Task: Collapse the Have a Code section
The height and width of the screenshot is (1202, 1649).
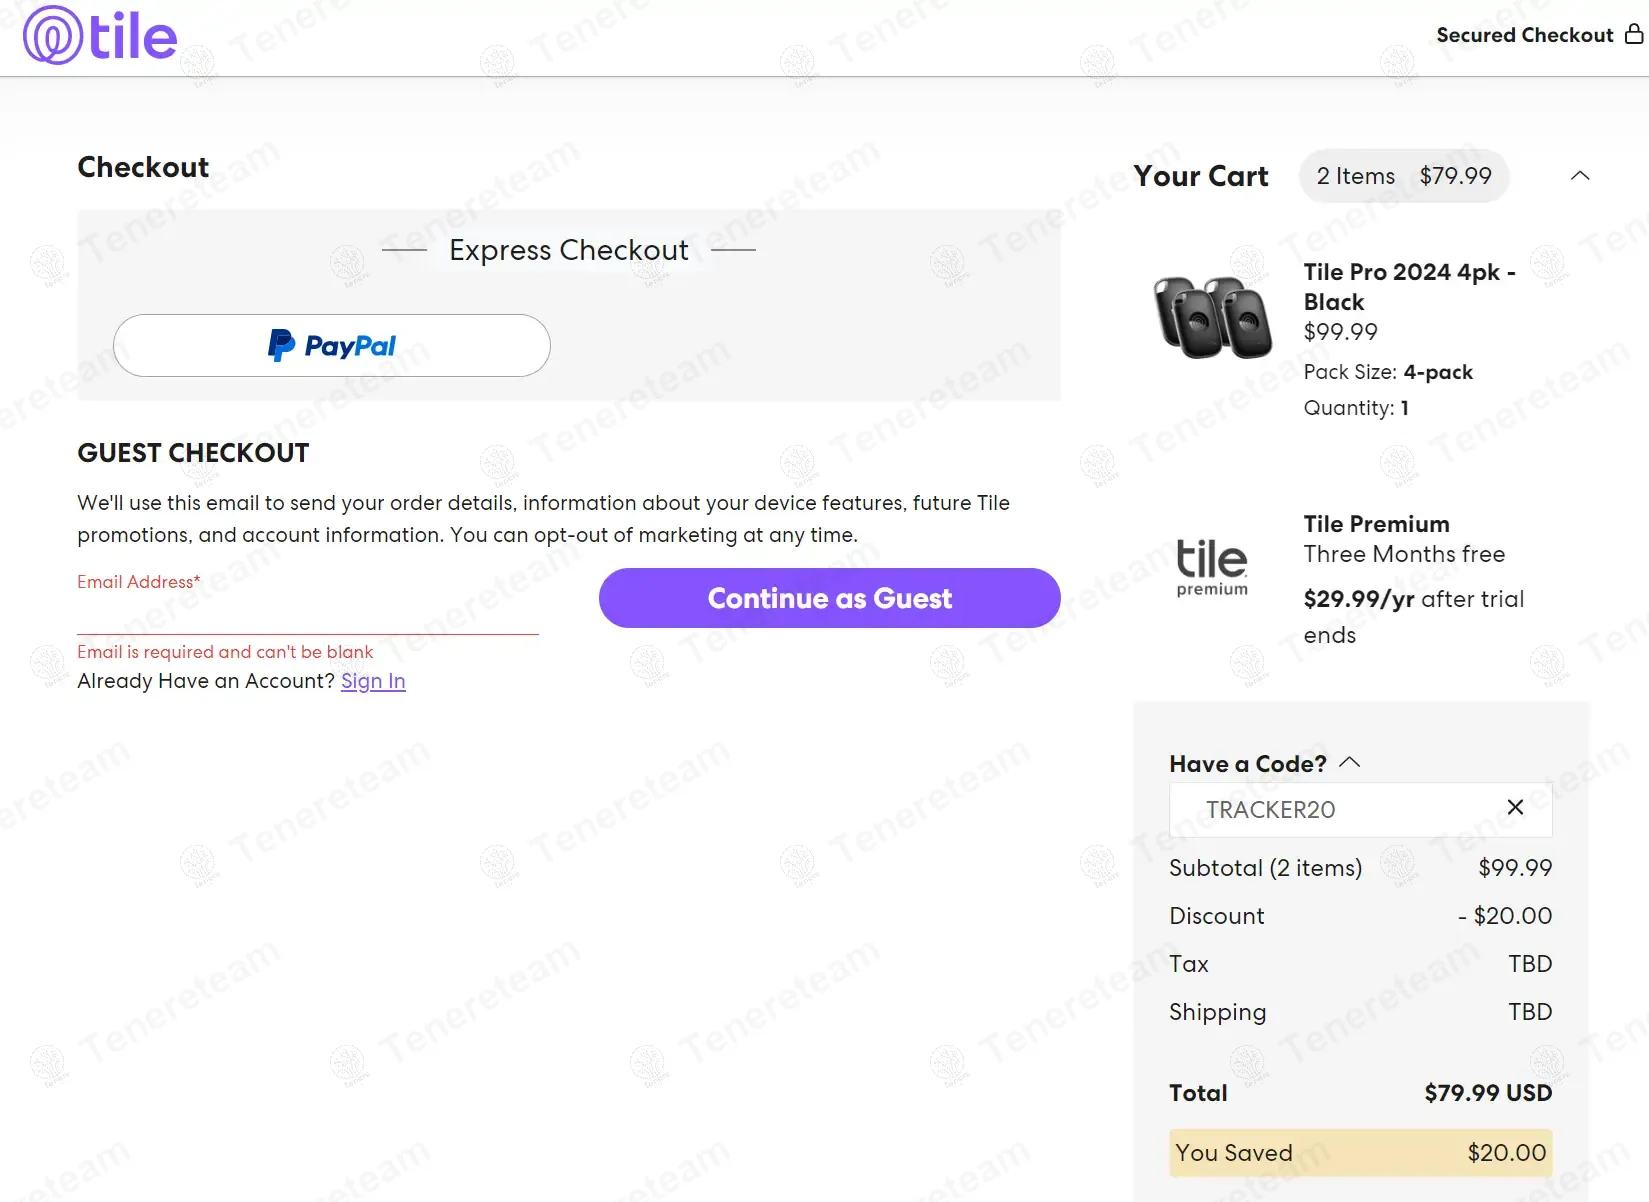Action: point(1349,763)
